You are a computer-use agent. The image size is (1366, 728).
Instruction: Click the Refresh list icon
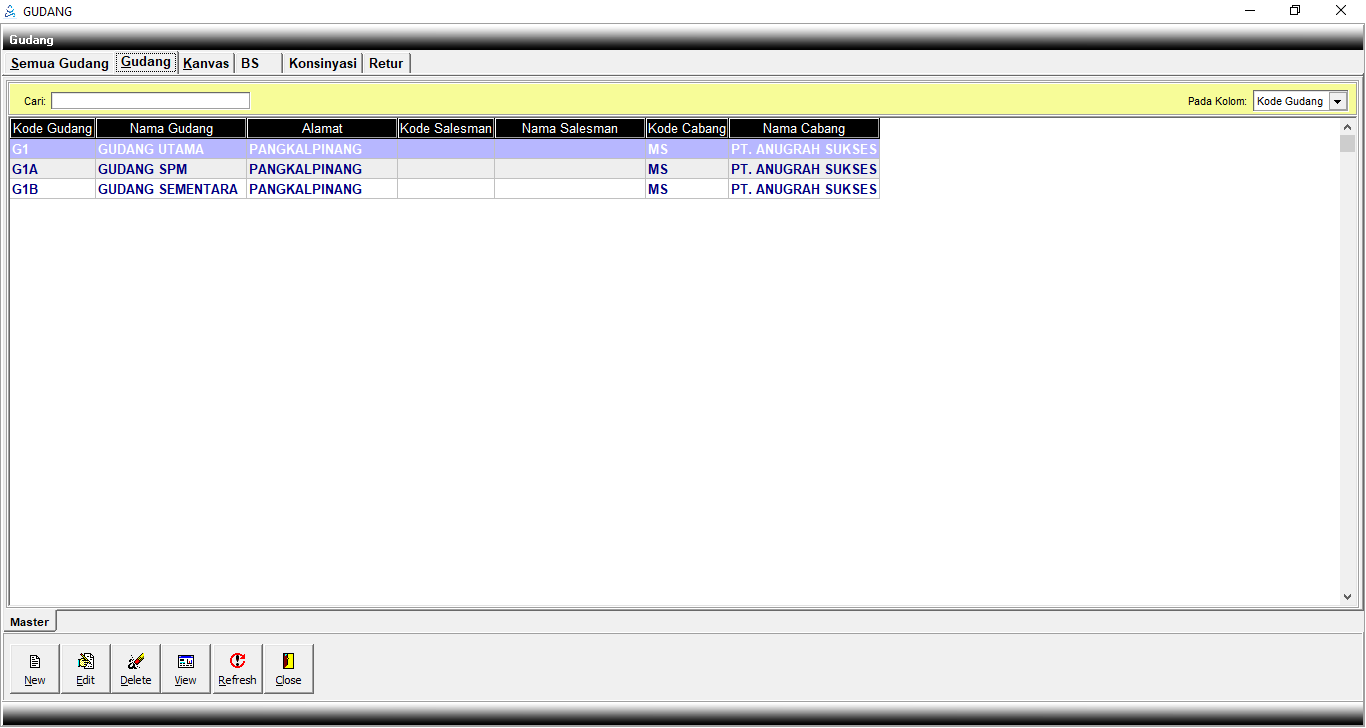pyautogui.click(x=237, y=662)
